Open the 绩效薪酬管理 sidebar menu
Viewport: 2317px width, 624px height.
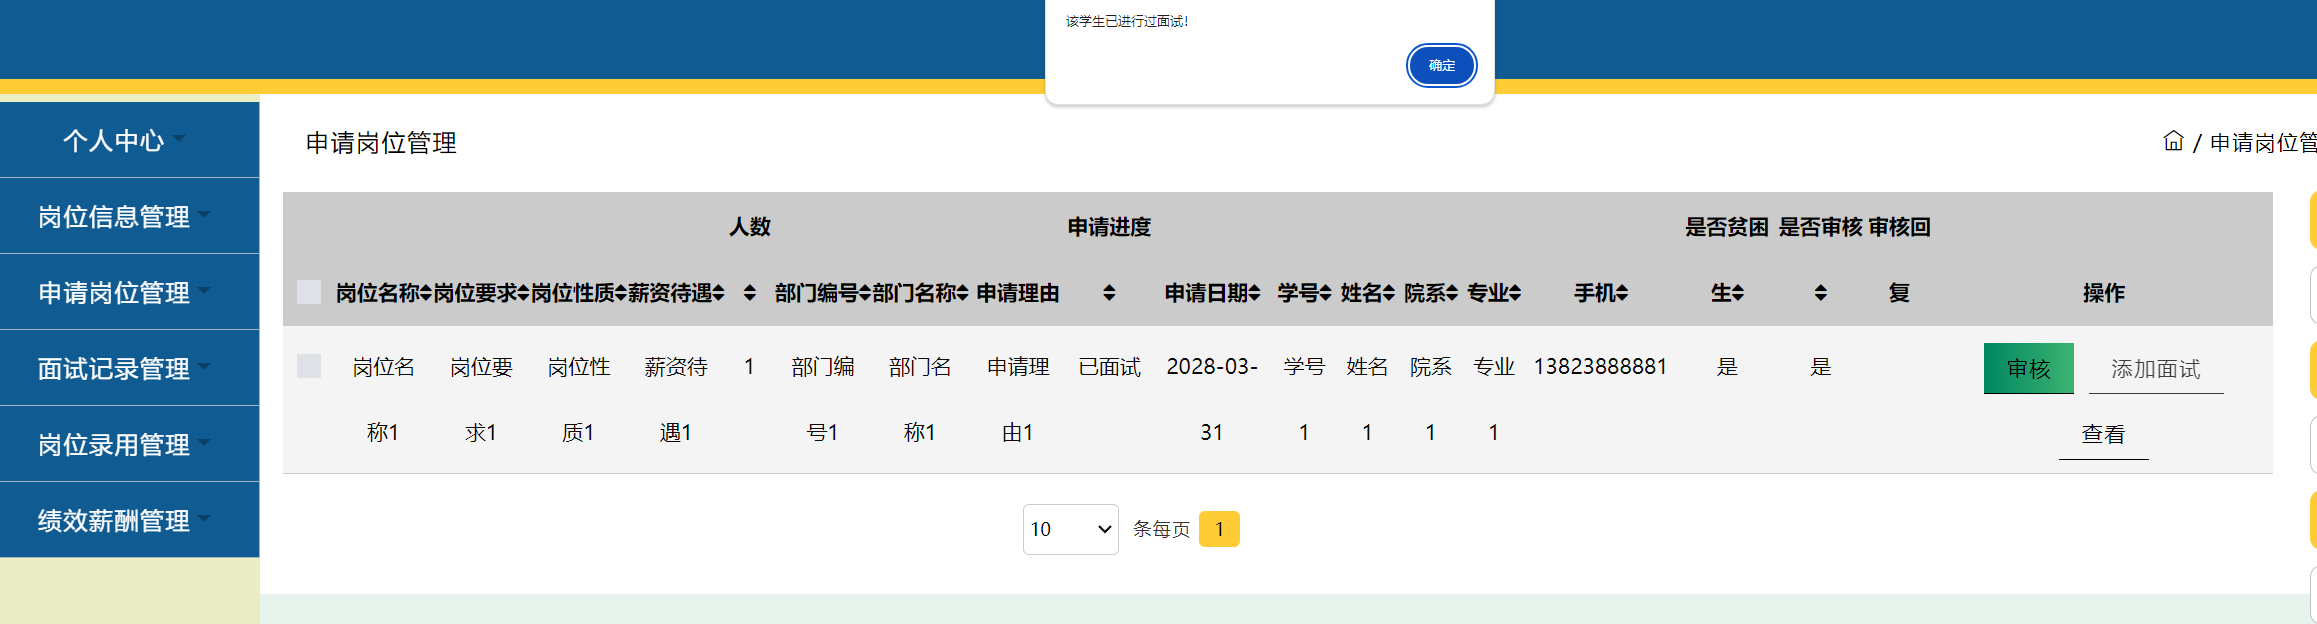tap(129, 520)
